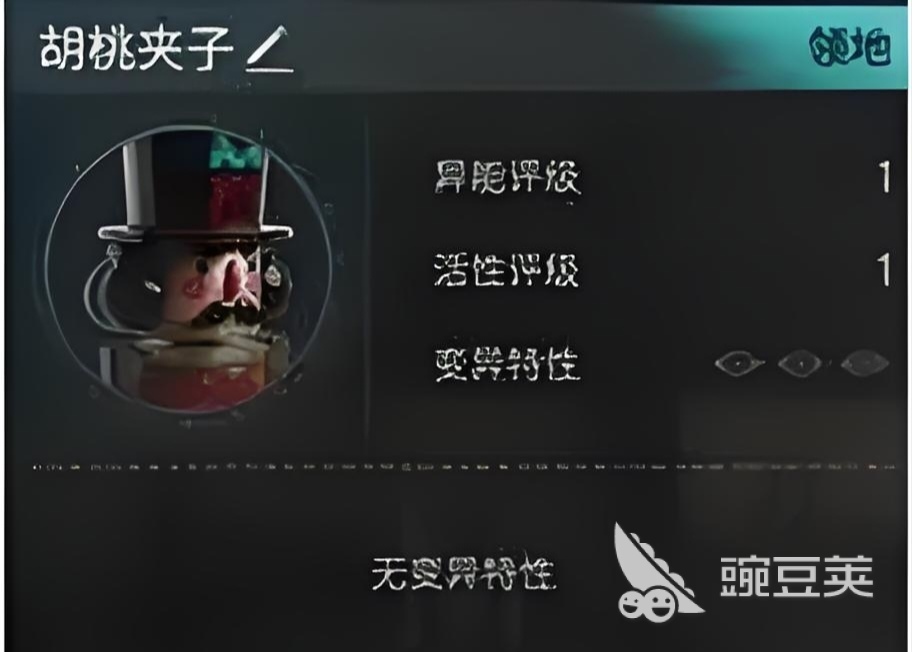
Task: Click the dotted divider line
Action: (464, 466)
